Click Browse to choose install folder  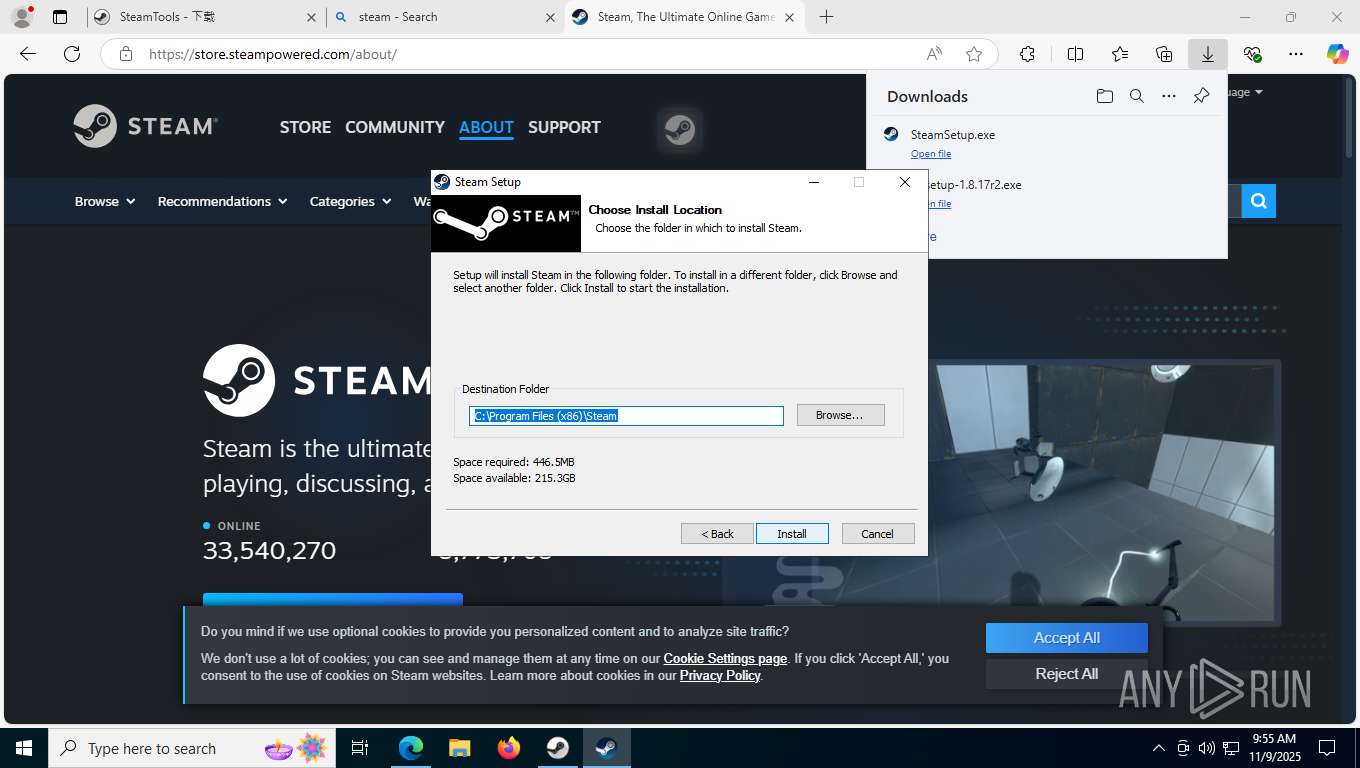pos(840,415)
